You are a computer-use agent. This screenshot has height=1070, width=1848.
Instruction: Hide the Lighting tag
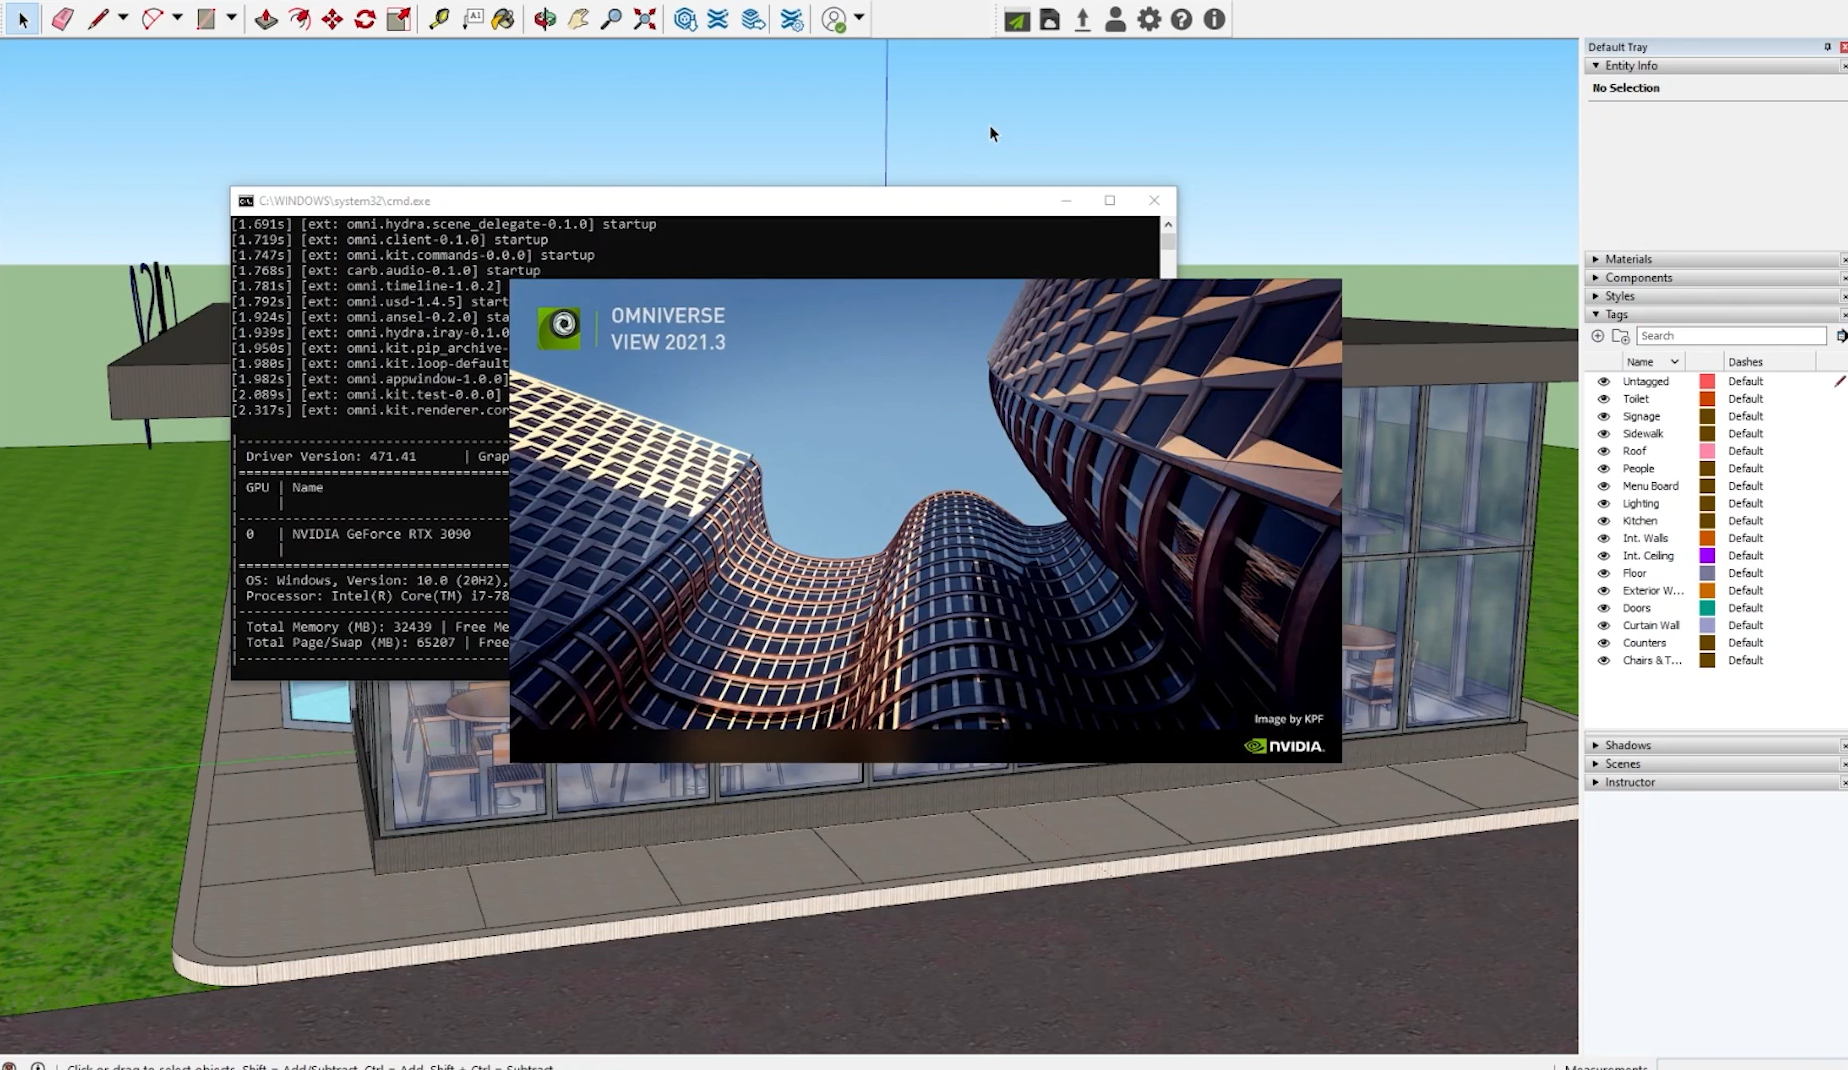click(x=1604, y=503)
